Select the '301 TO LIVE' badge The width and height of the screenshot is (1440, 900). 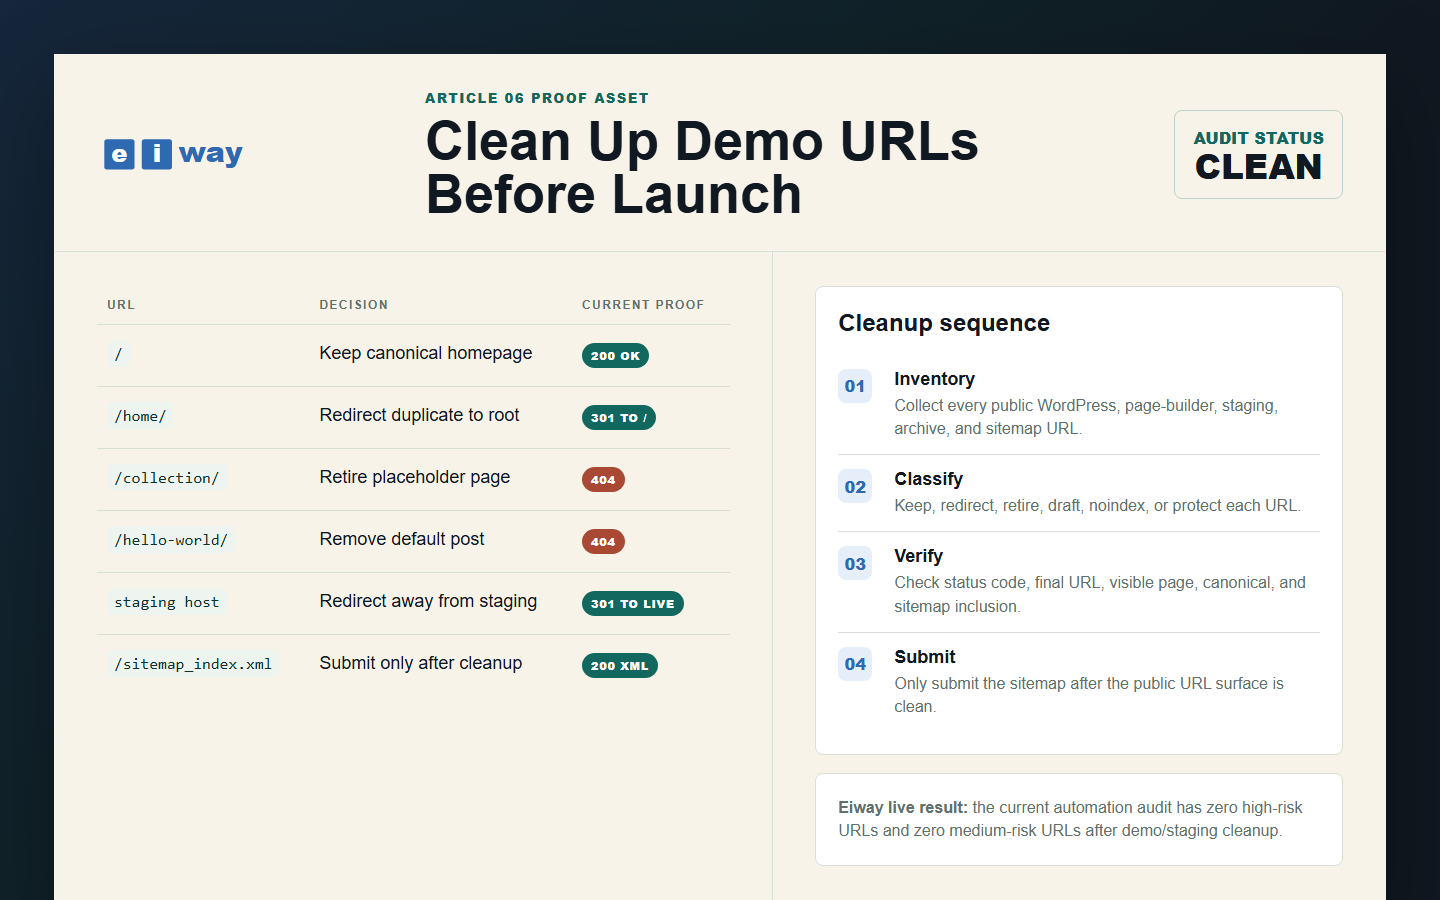pyautogui.click(x=633, y=604)
